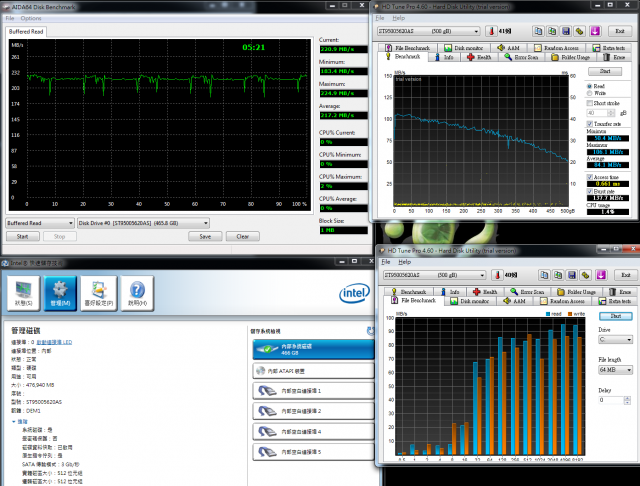Click AIDA64 Clear button

[243, 237]
